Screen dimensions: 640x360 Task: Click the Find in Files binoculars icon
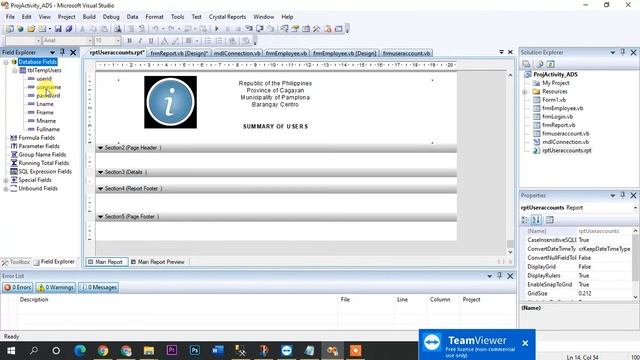118,29
